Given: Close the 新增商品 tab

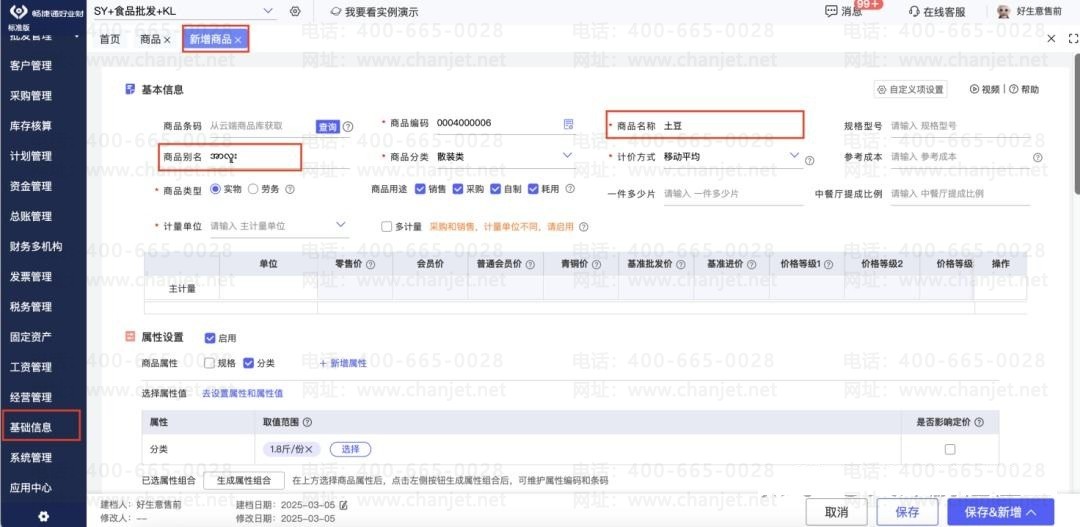Looking at the screenshot, I should (x=238, y=40).
